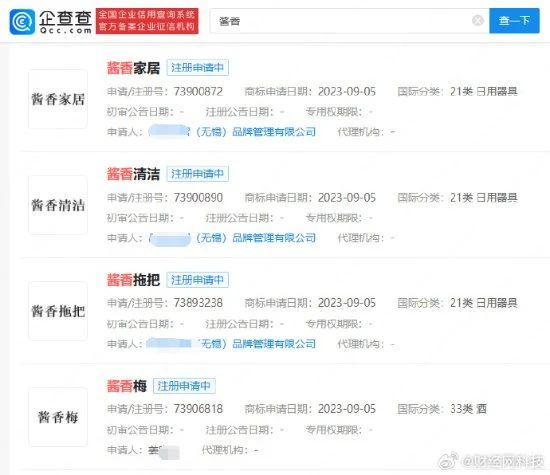Open the 酱香拖把 trademark title

point(133,280)
